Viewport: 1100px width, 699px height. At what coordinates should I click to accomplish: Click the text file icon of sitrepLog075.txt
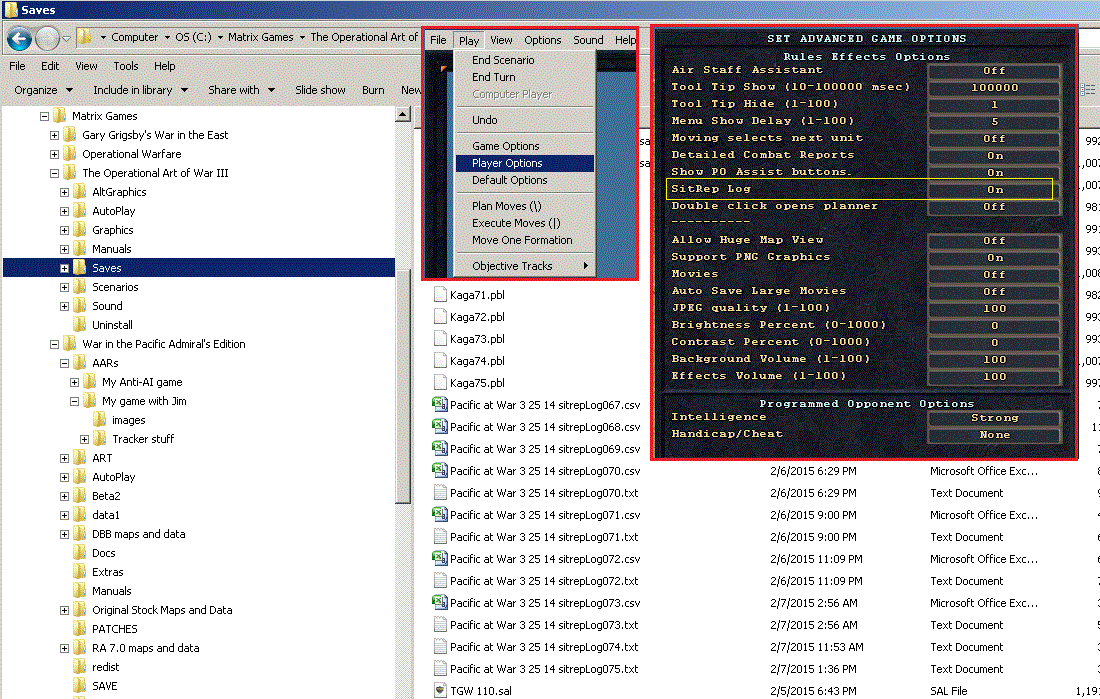coord(440,669)
